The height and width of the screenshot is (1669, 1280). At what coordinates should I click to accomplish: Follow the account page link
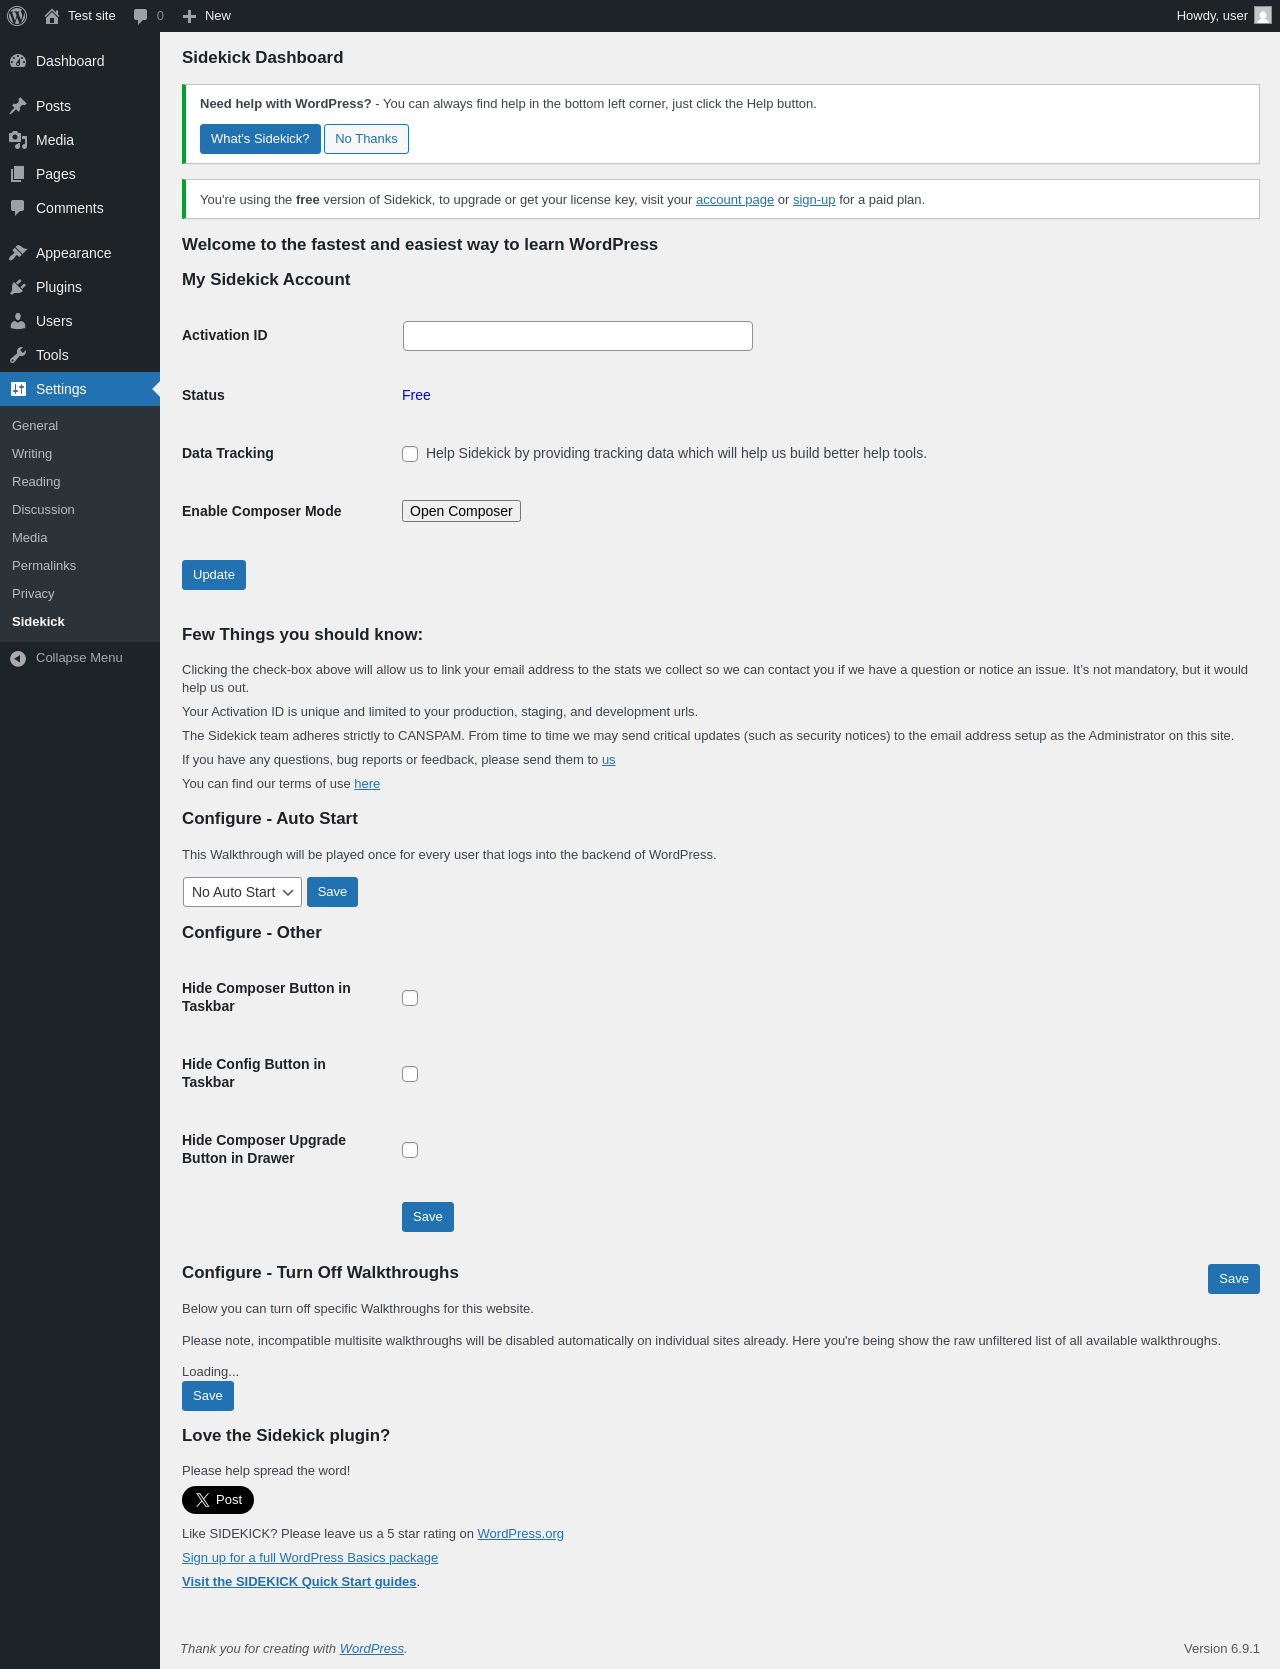(x=735, y=200)
